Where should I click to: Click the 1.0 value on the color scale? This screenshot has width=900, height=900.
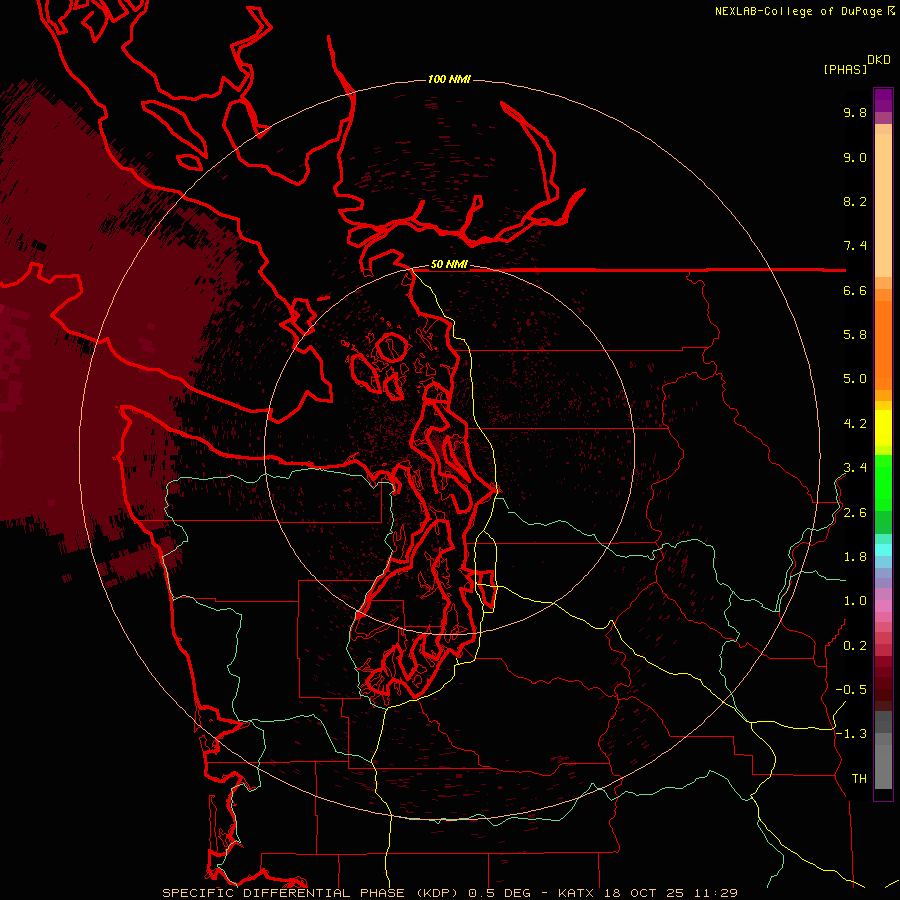(855, 601)
